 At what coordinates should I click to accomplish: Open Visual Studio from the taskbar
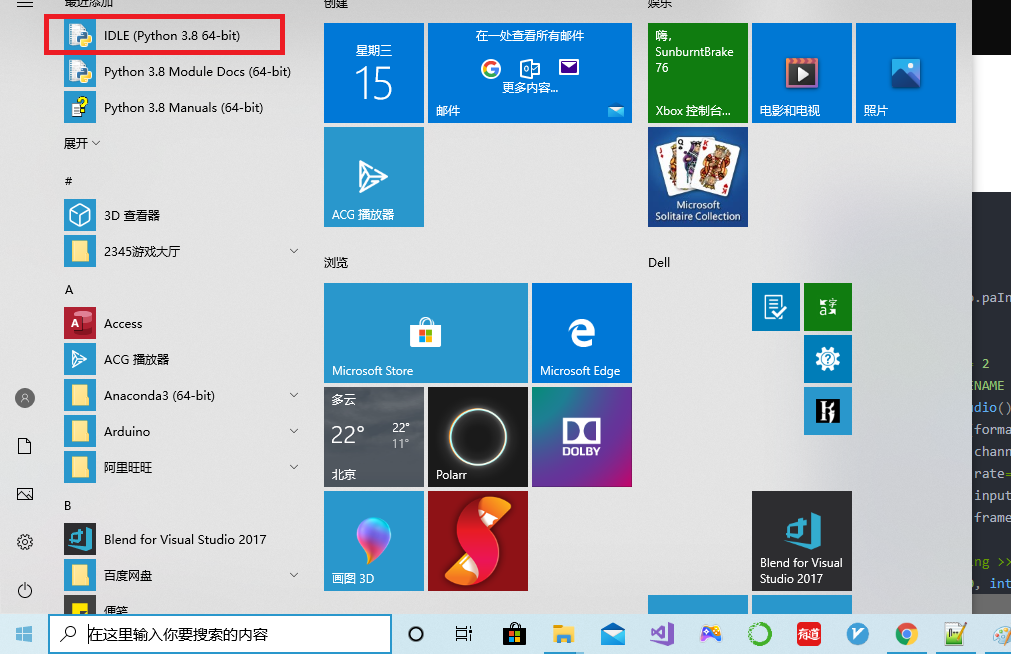click(662, 635)
